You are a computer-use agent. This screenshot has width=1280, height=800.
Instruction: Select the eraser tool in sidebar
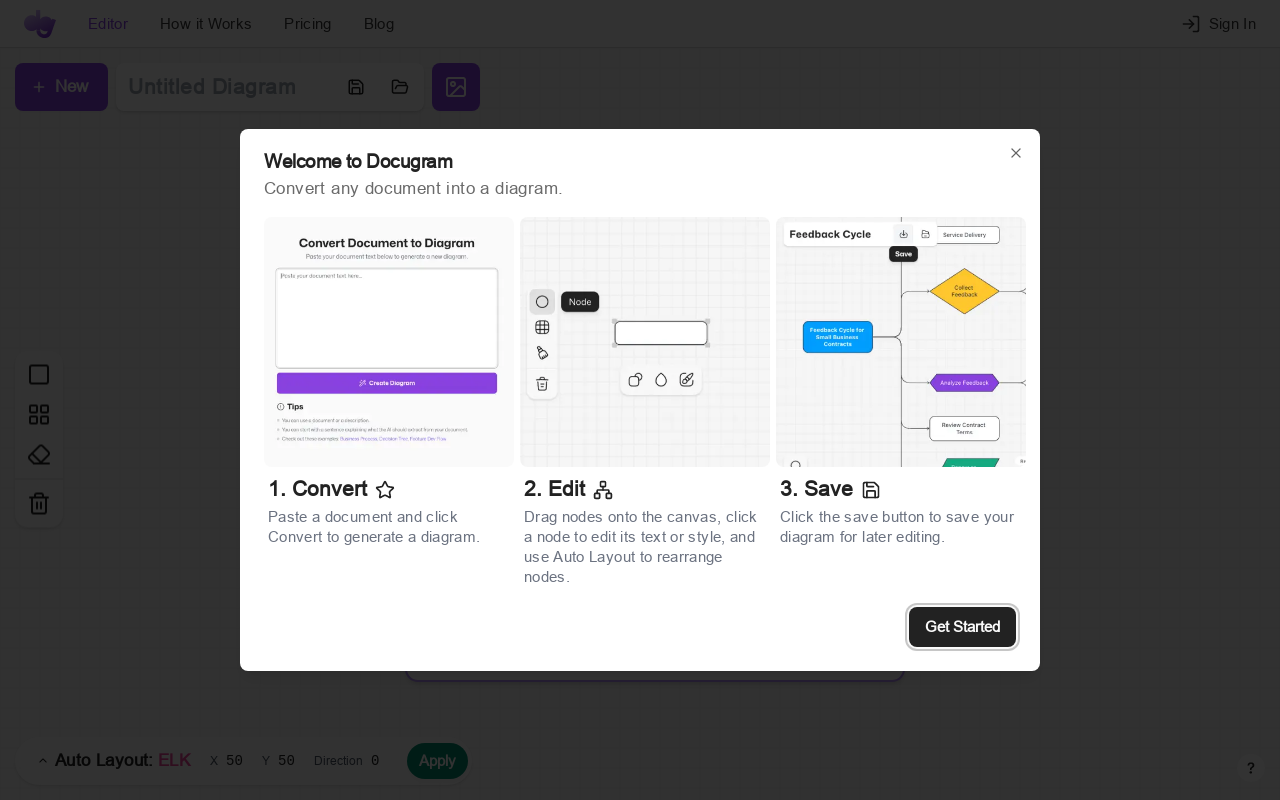(x=39, y=455)
